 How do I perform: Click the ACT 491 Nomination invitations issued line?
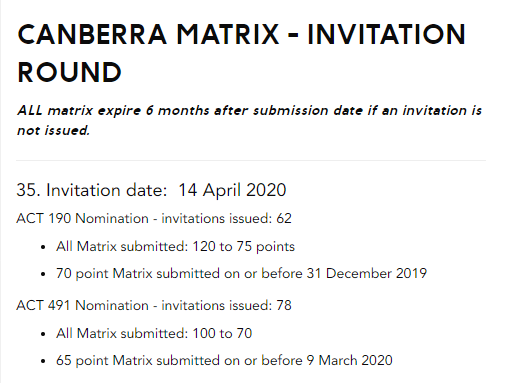(x=154, y=305)
